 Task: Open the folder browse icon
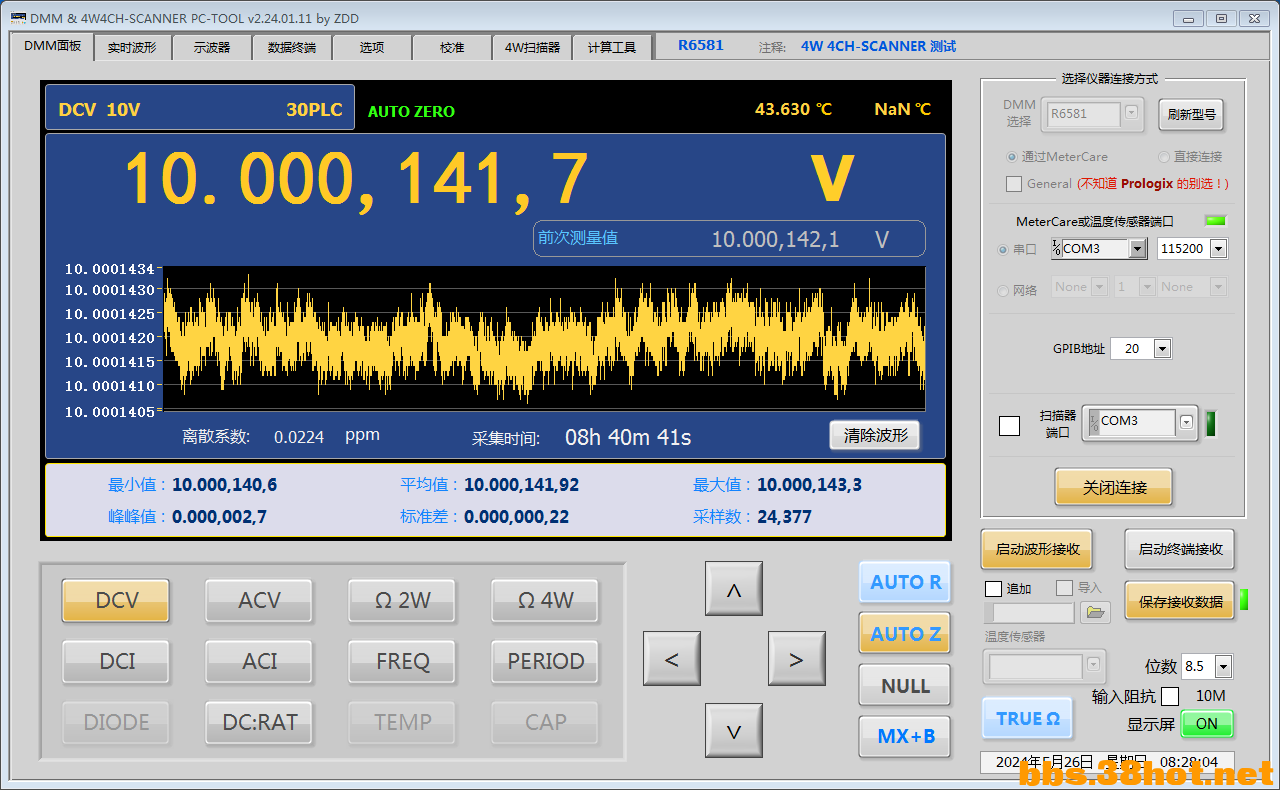point(1096,612)
